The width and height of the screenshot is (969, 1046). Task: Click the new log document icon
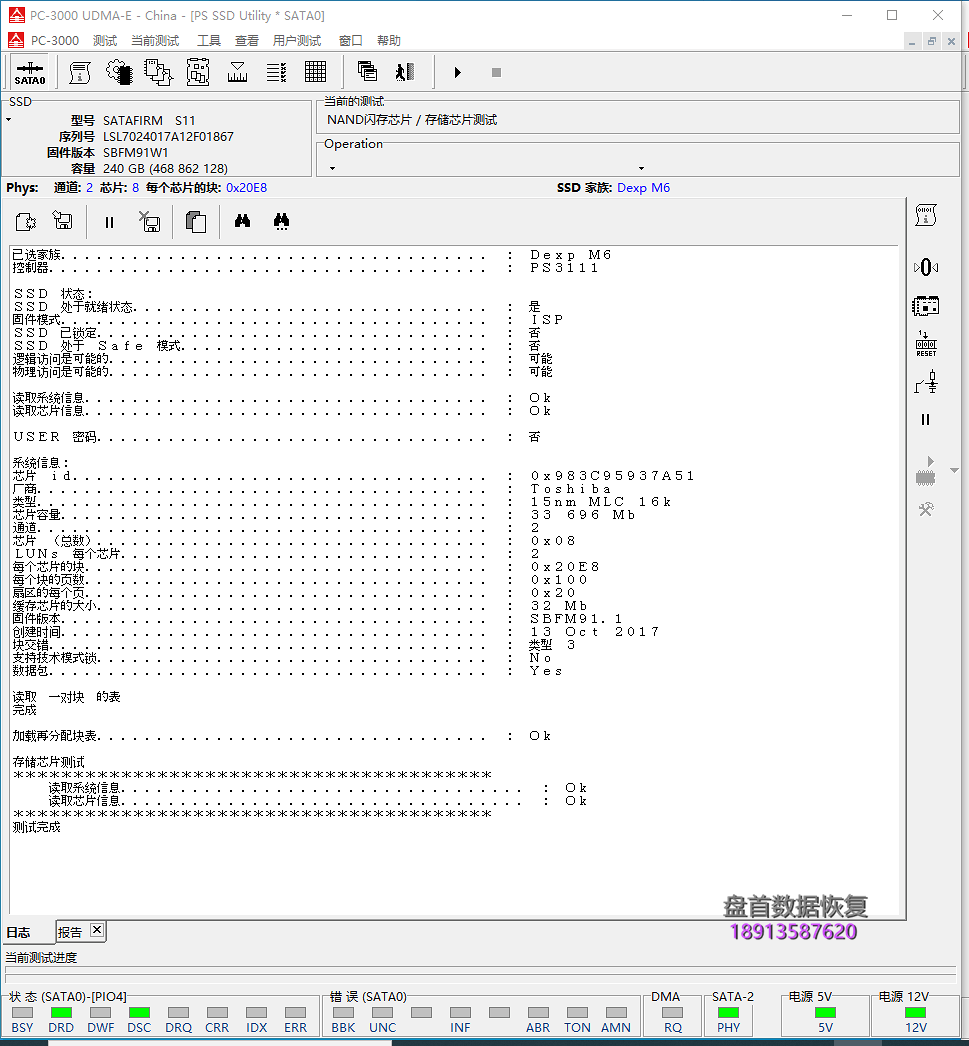25,221
